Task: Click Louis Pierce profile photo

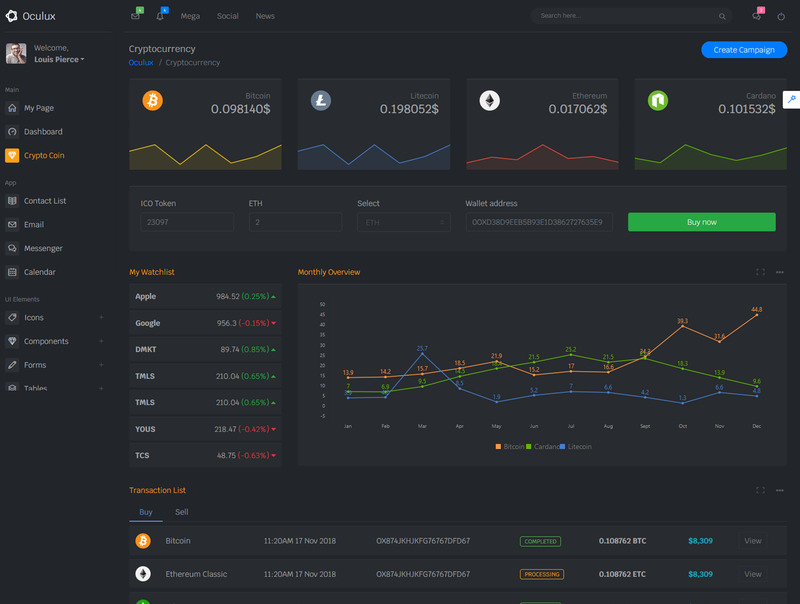Action: pos(16,54)
